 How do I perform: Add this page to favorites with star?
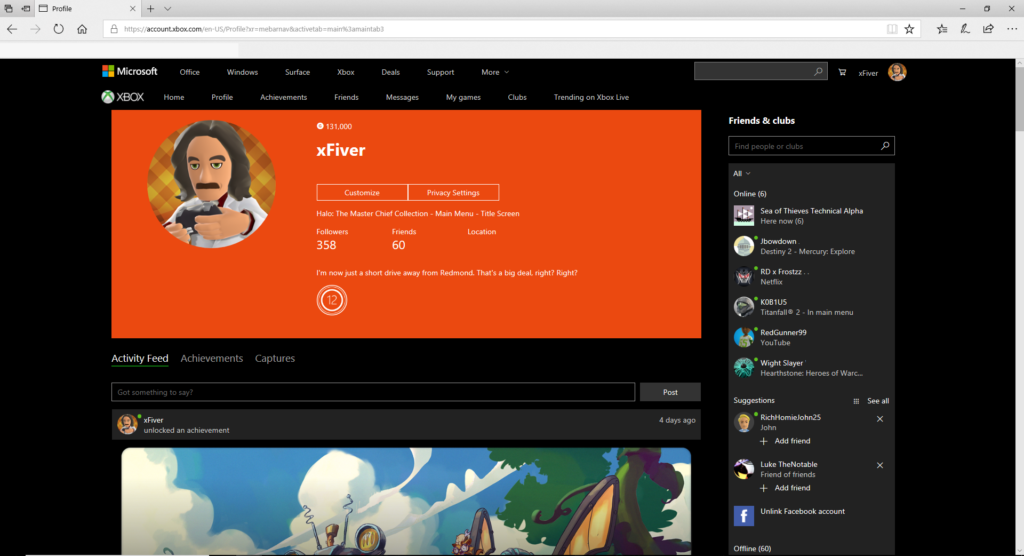[909, 30]
